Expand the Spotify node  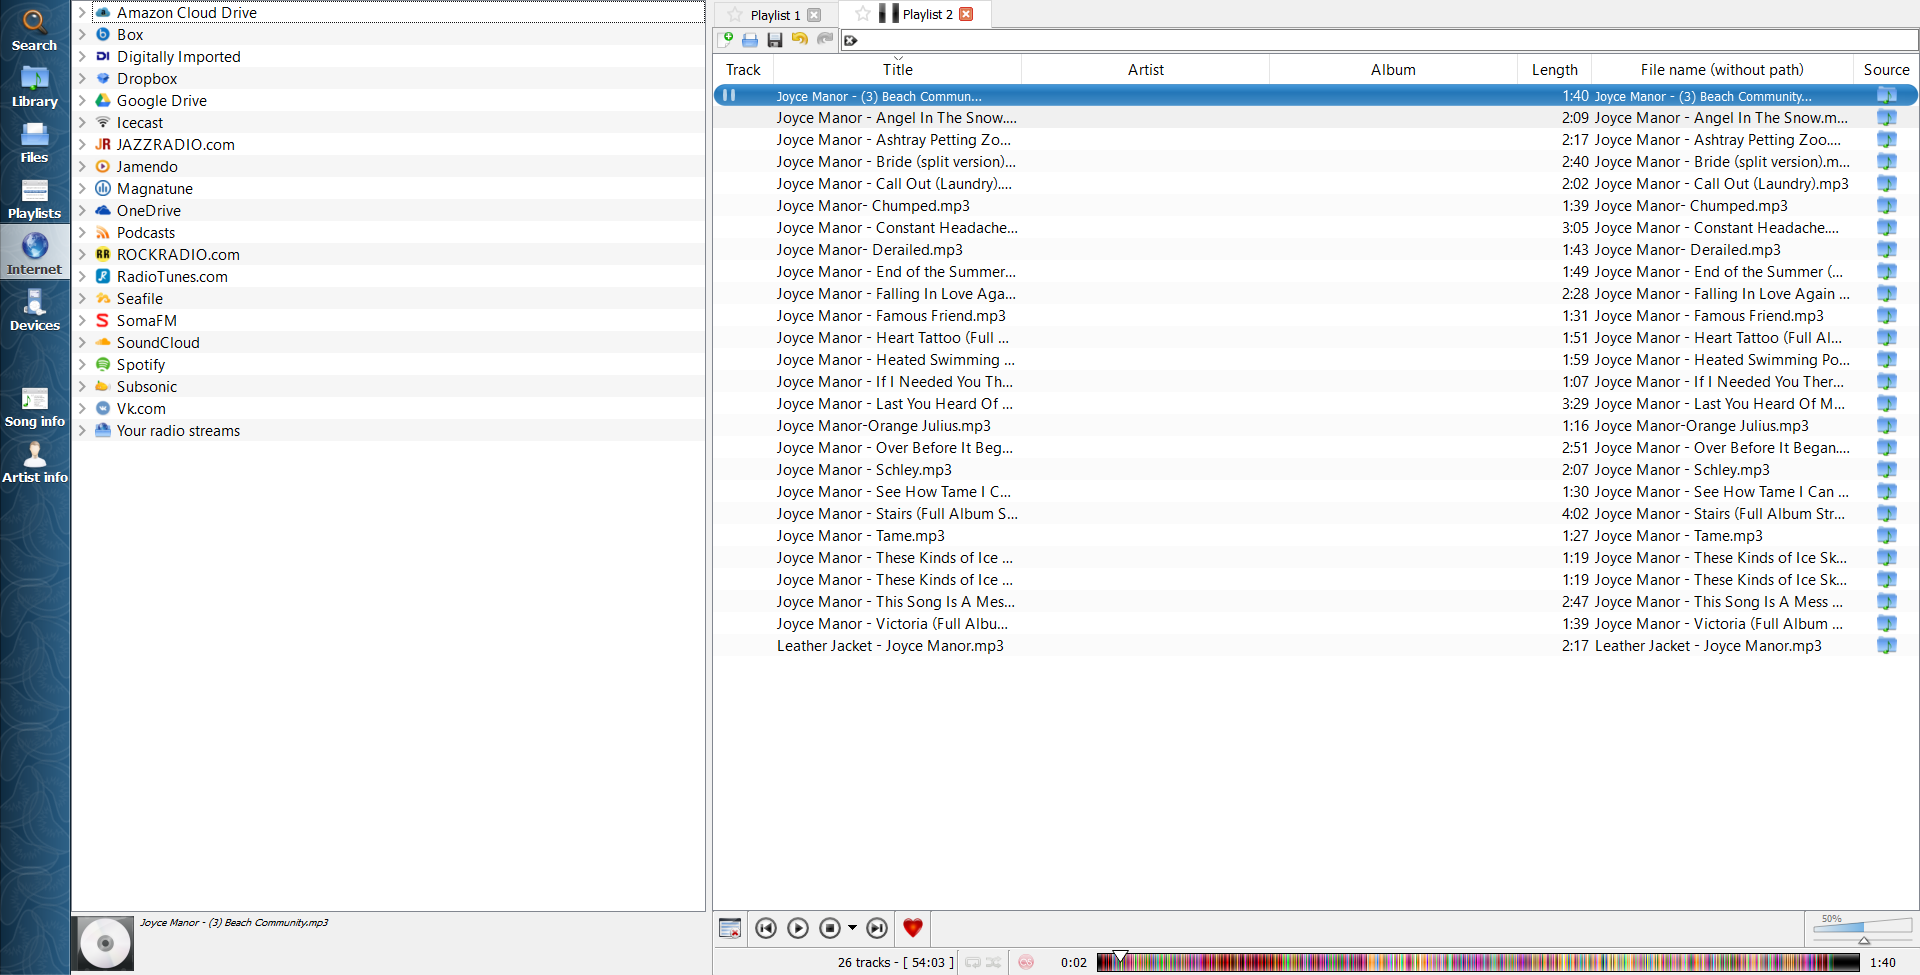[x=82, y=365]
